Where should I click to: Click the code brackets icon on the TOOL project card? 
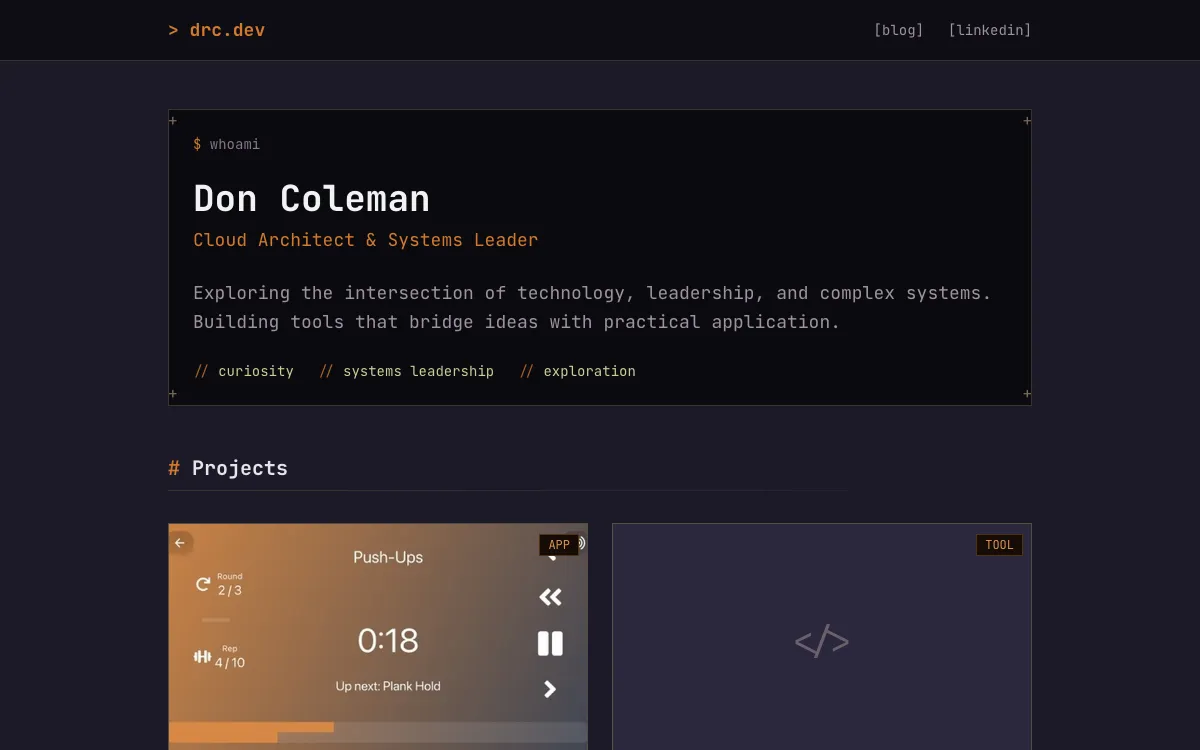point(822,641)
